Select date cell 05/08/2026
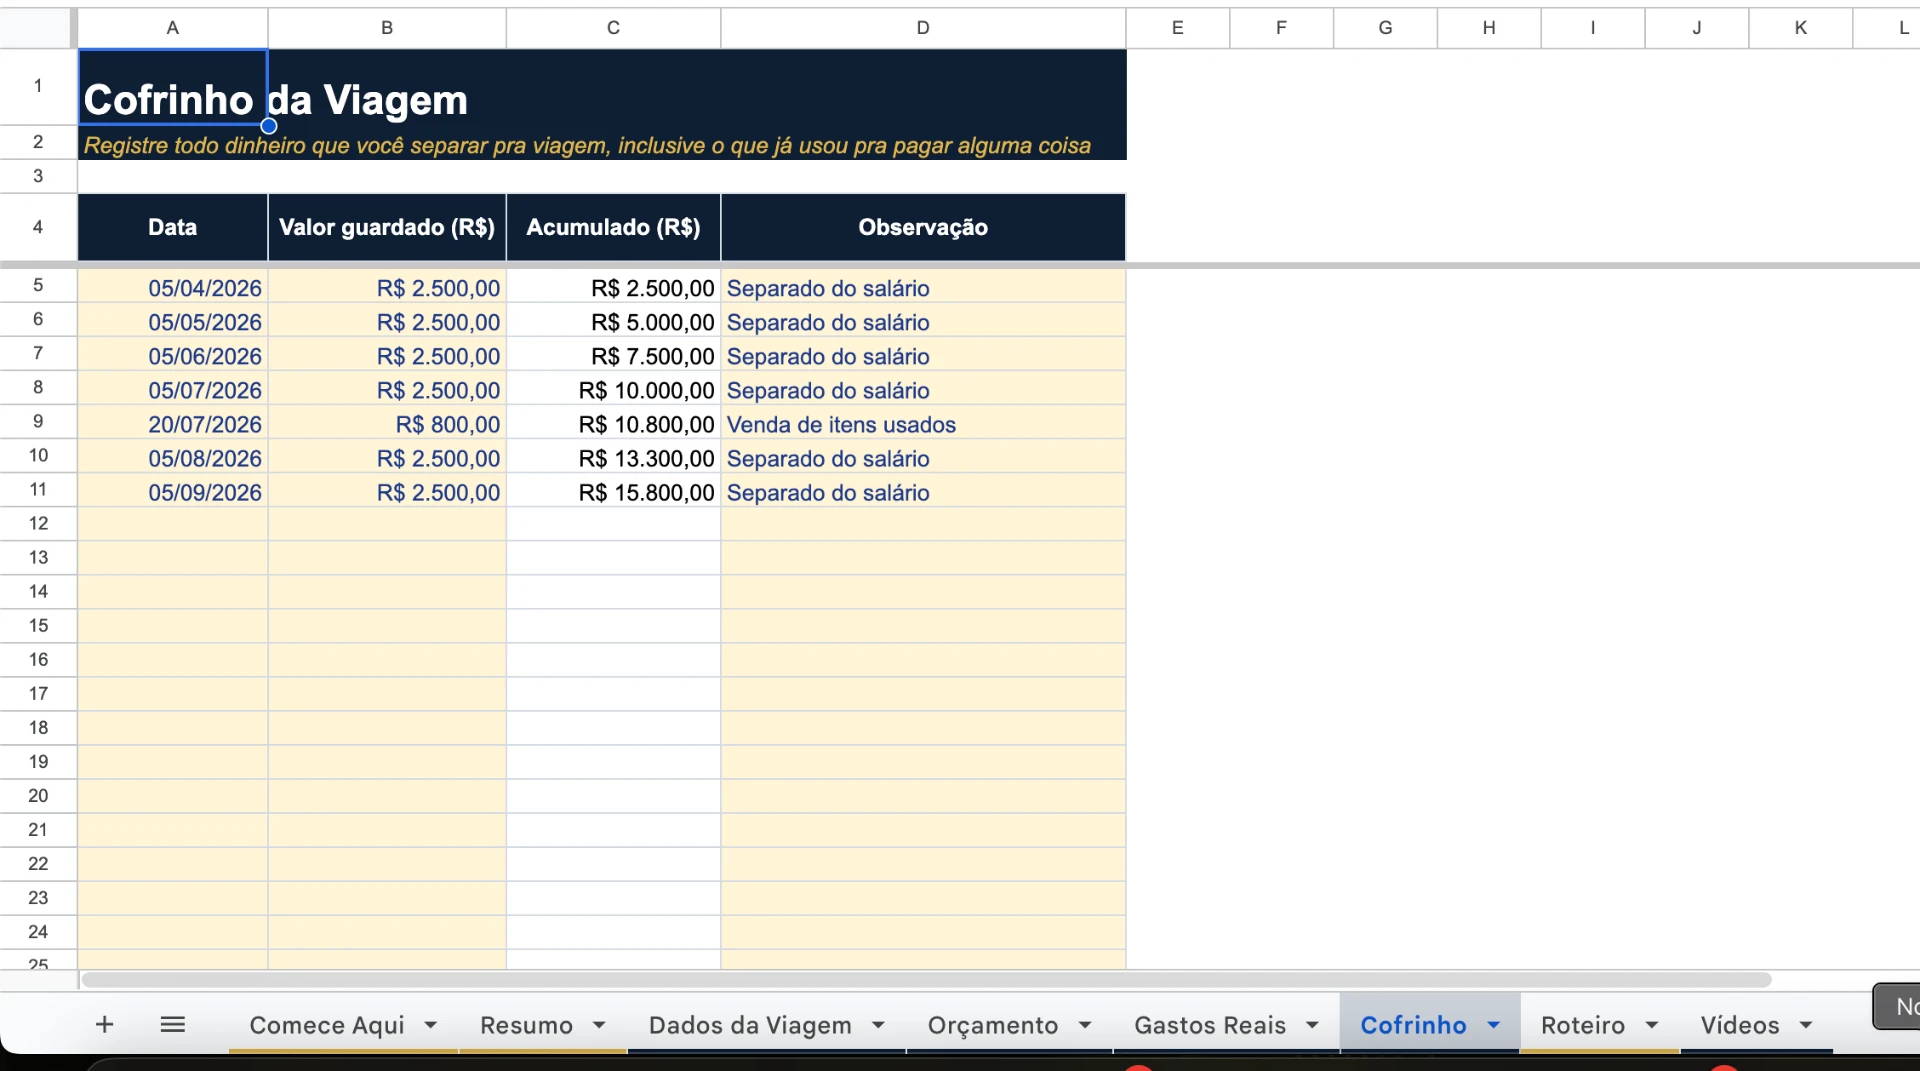Screen dimensions: 1920x1071 point(173,458)
